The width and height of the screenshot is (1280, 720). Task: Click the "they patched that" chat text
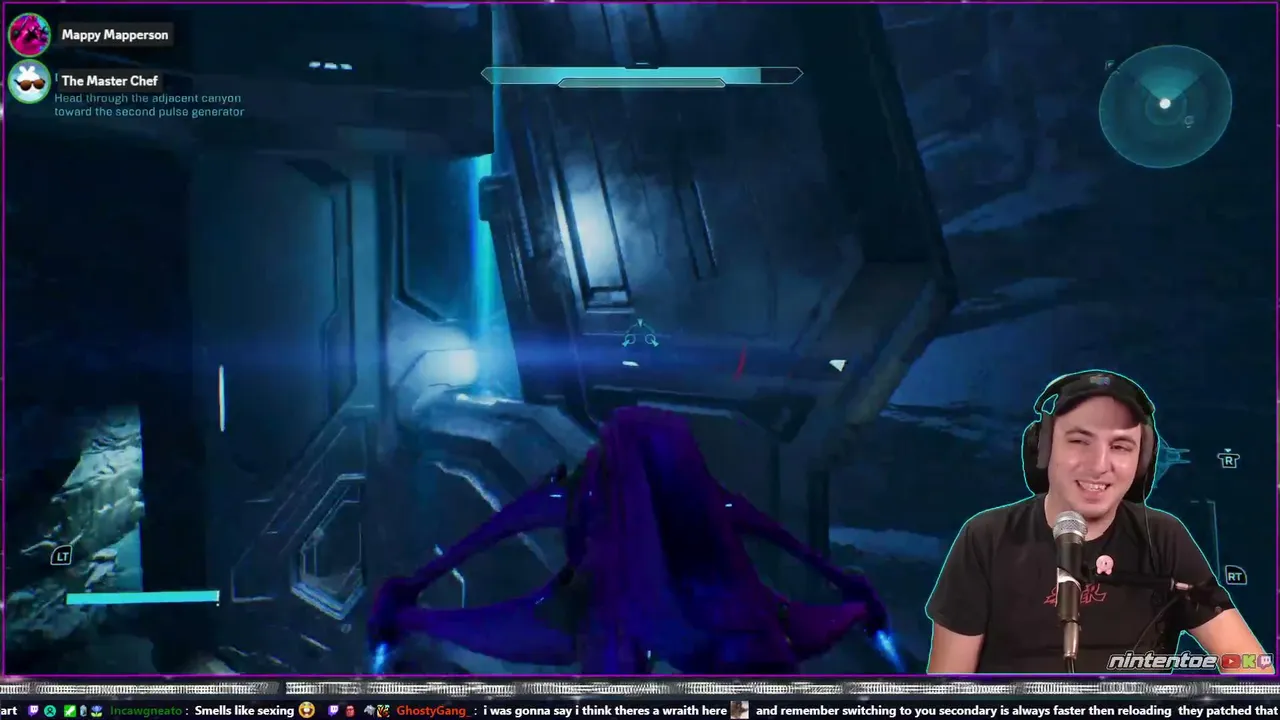tap(1228, 711)
